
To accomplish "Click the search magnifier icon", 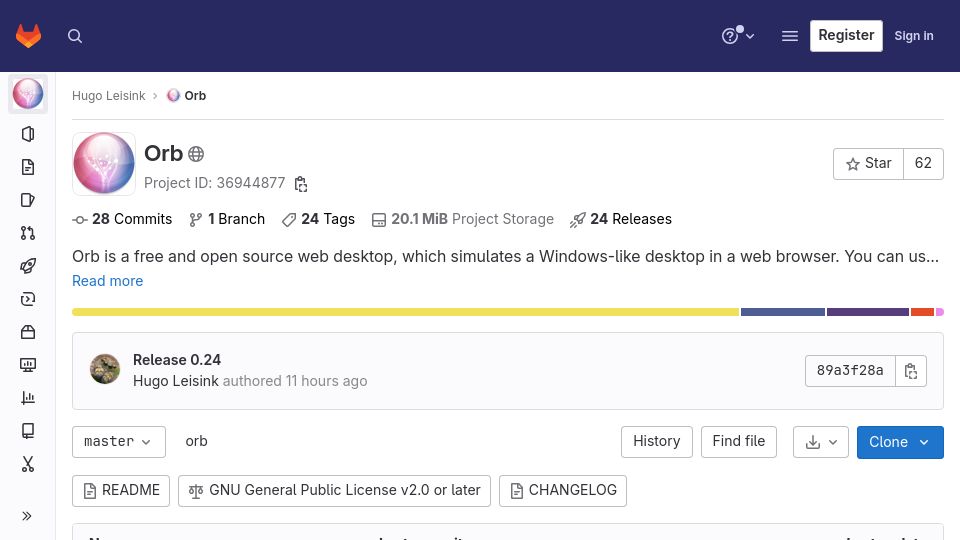I will pyautogui.click(x=75, y=36).
